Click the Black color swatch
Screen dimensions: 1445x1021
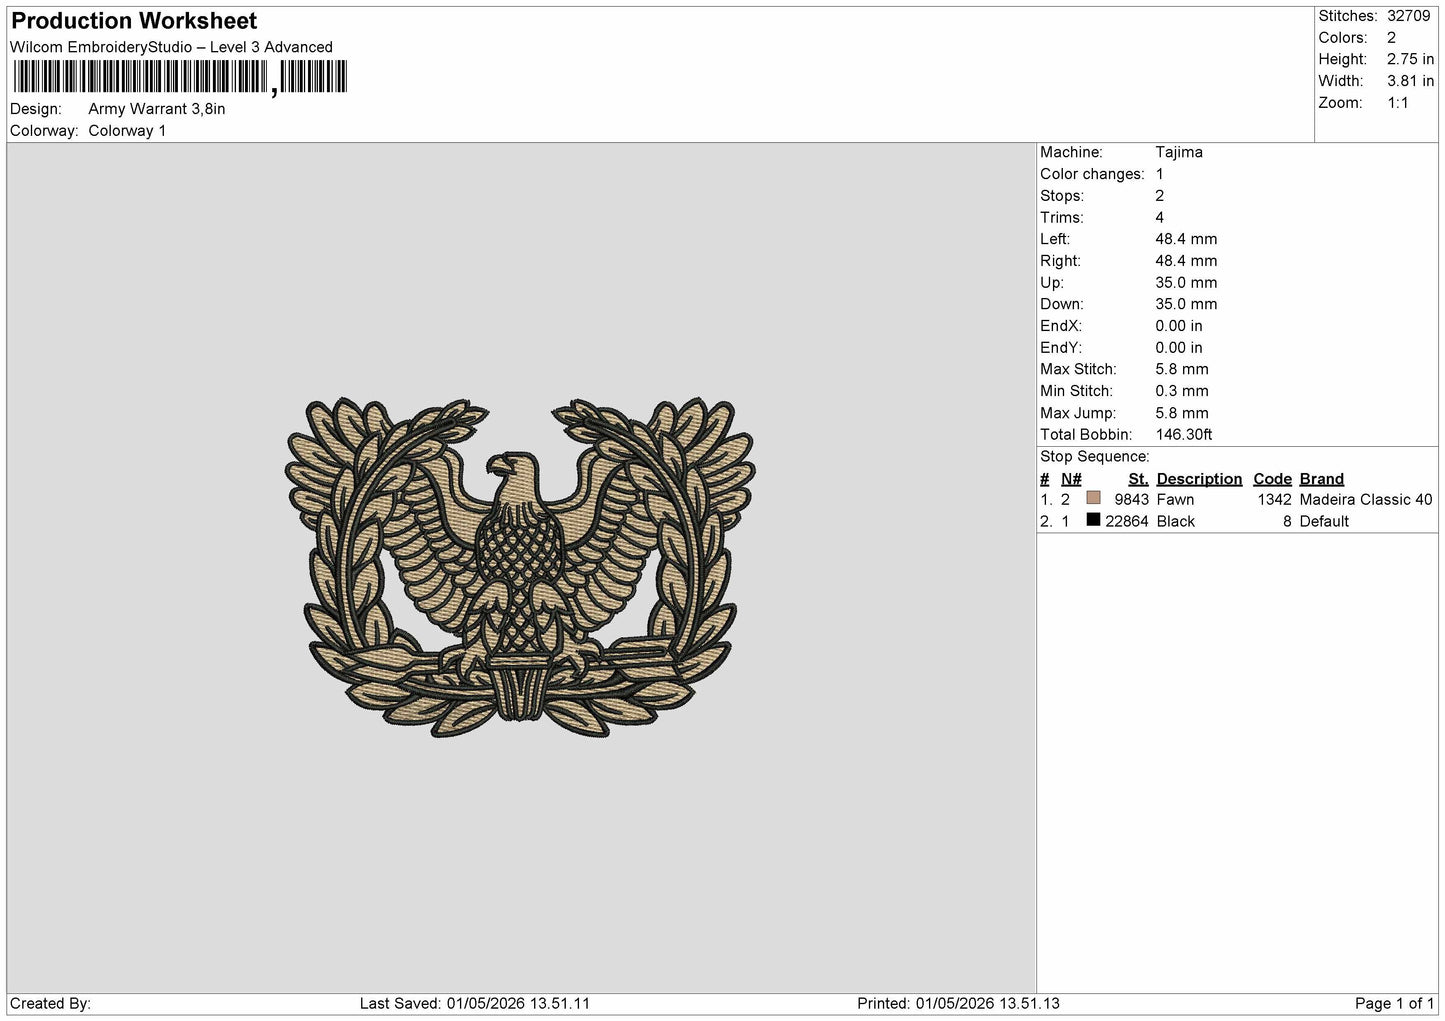pos(1093,520)
